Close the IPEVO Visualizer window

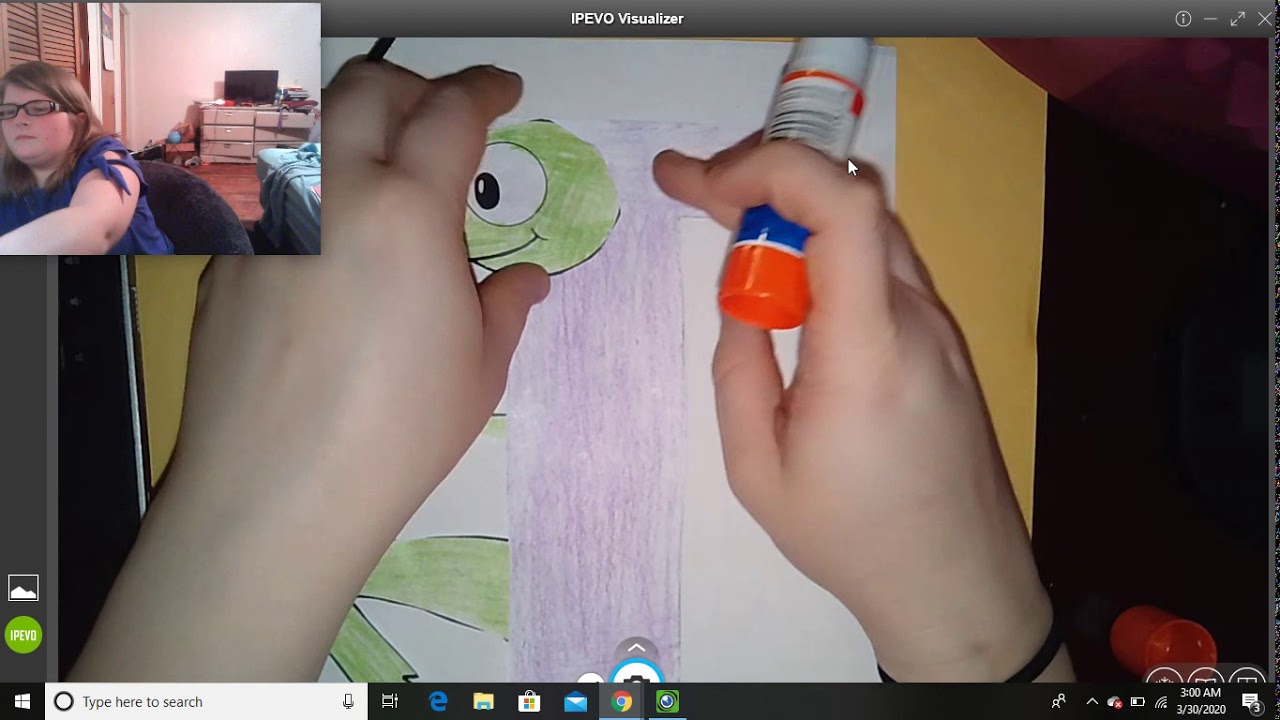1265,19
